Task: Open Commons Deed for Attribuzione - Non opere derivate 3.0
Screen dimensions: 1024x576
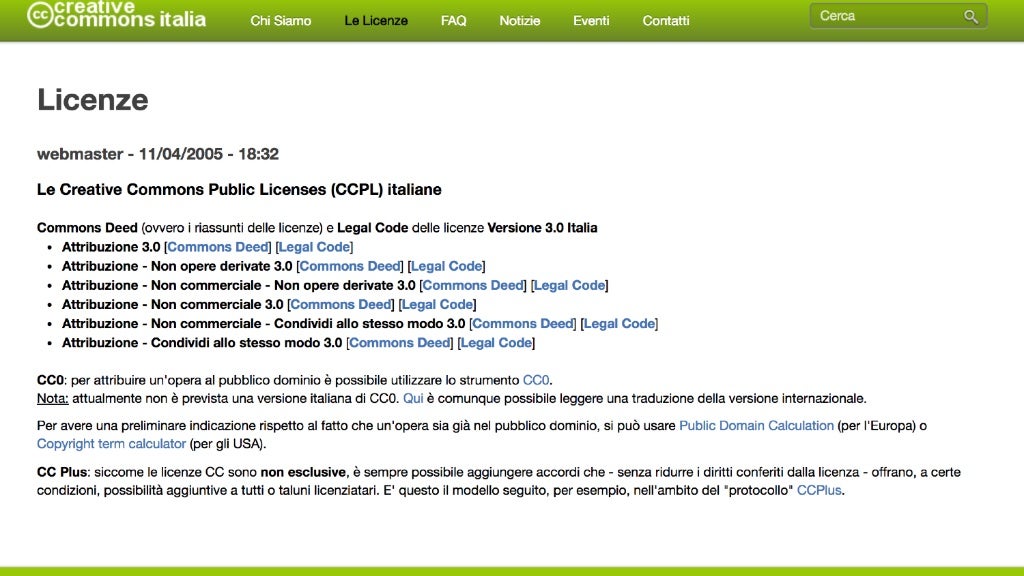Action: click(349, 266)
